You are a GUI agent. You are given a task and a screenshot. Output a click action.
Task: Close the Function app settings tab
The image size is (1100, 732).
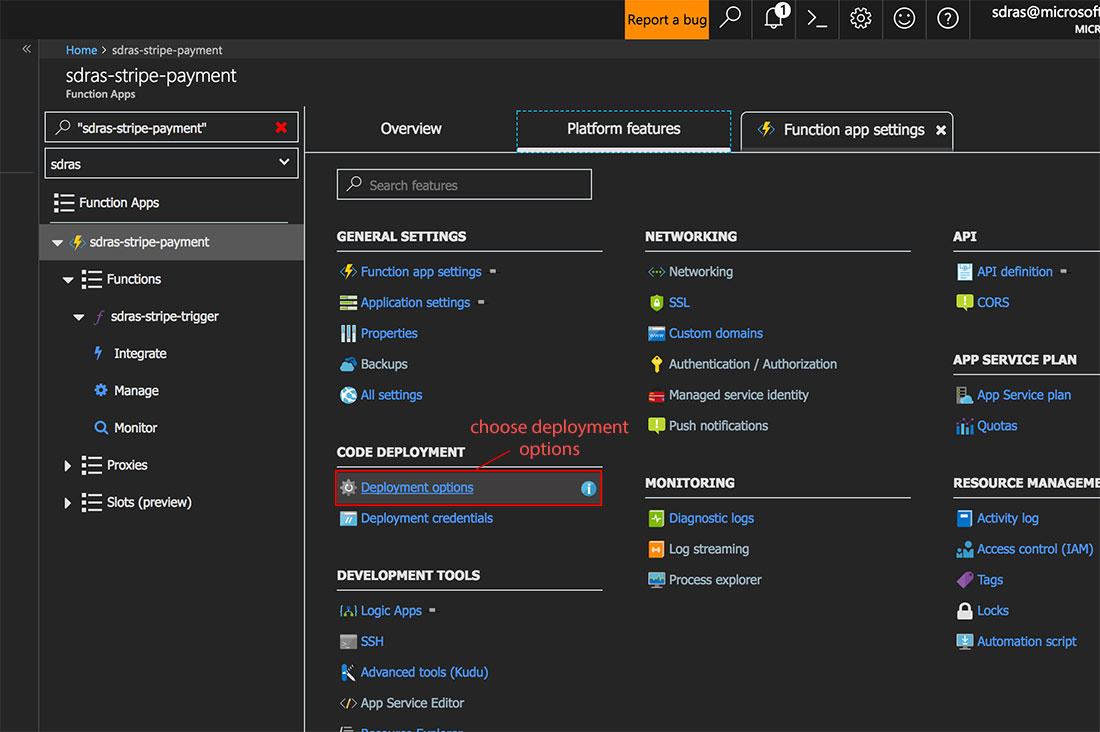coord(941,131)
